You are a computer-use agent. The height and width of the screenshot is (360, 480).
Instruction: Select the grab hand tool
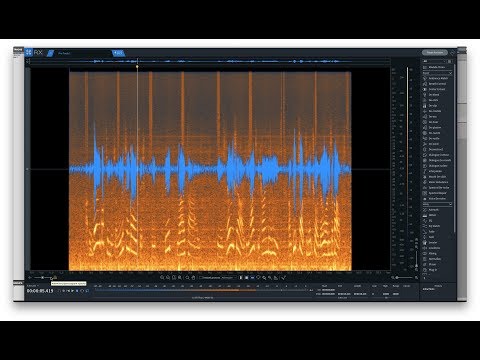coord(193,278)
